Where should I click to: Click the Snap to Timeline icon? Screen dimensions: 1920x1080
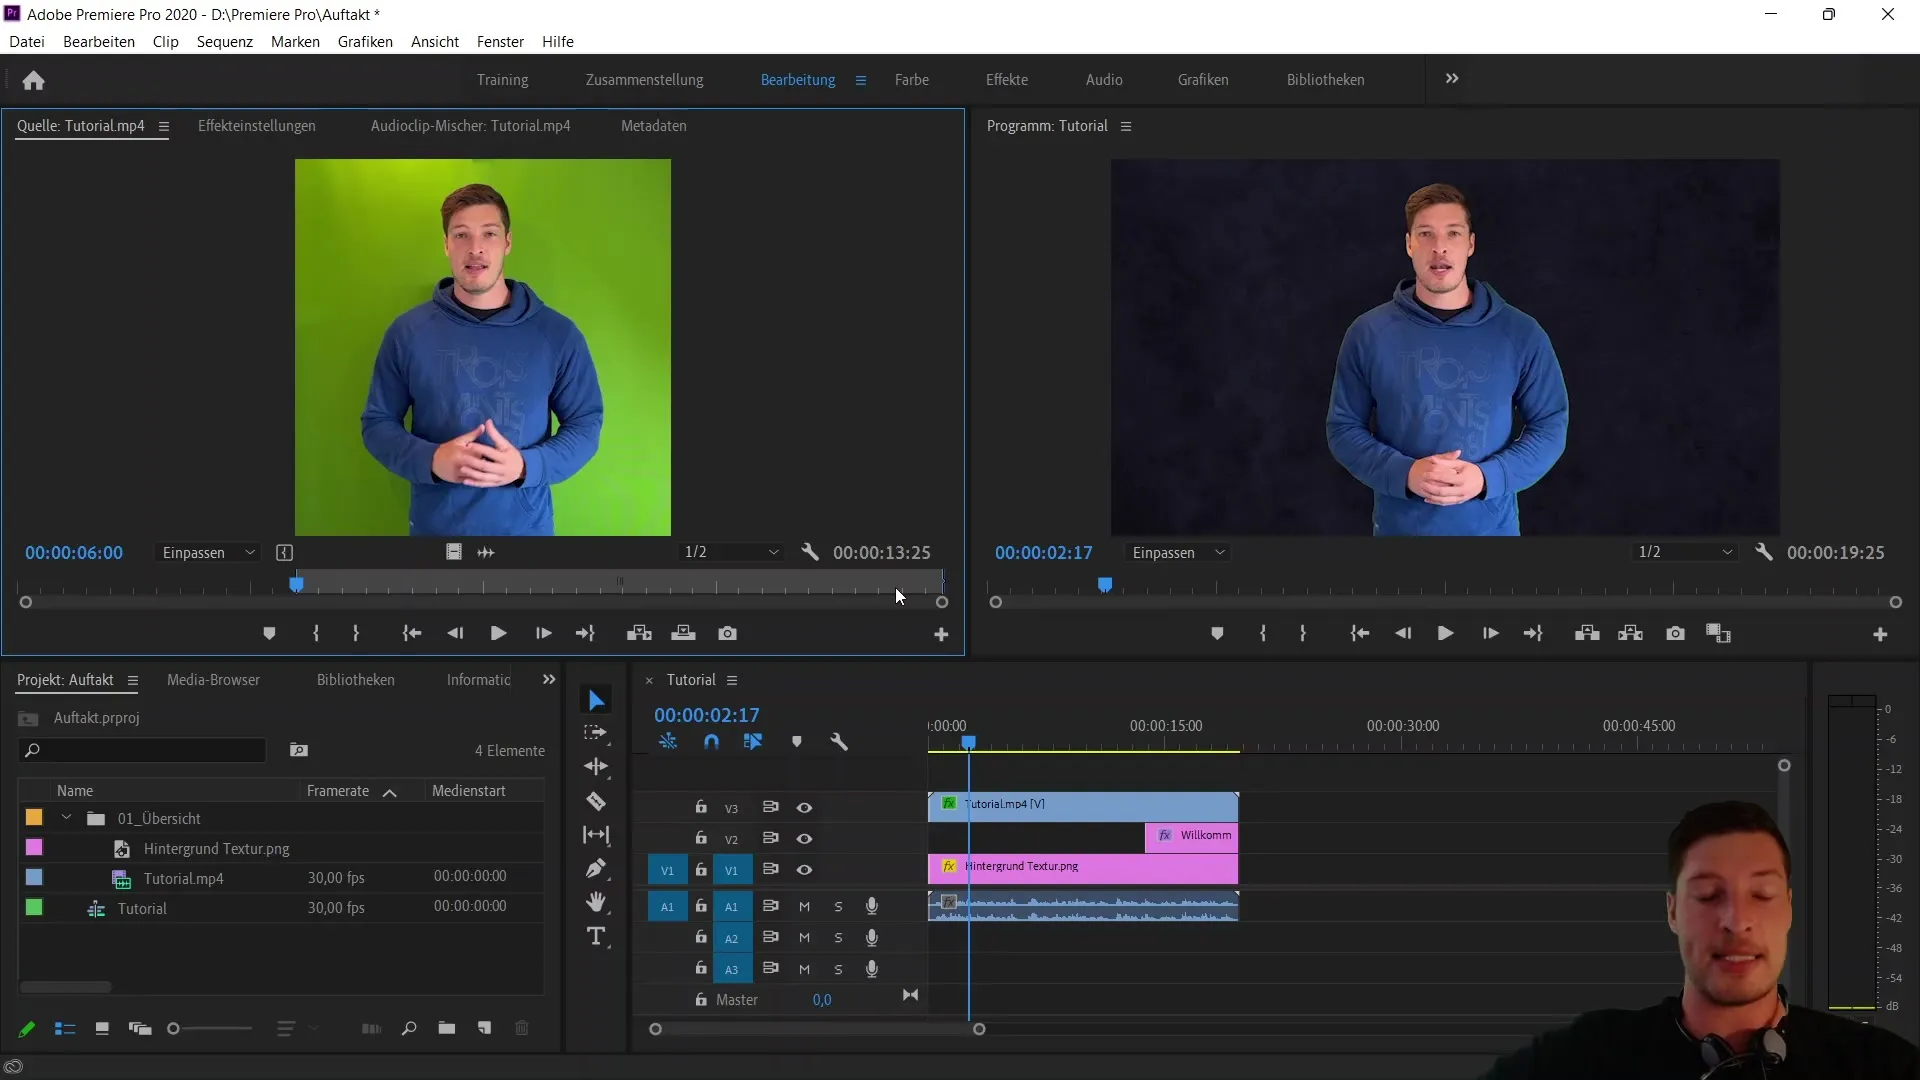[x=711, y=741]
